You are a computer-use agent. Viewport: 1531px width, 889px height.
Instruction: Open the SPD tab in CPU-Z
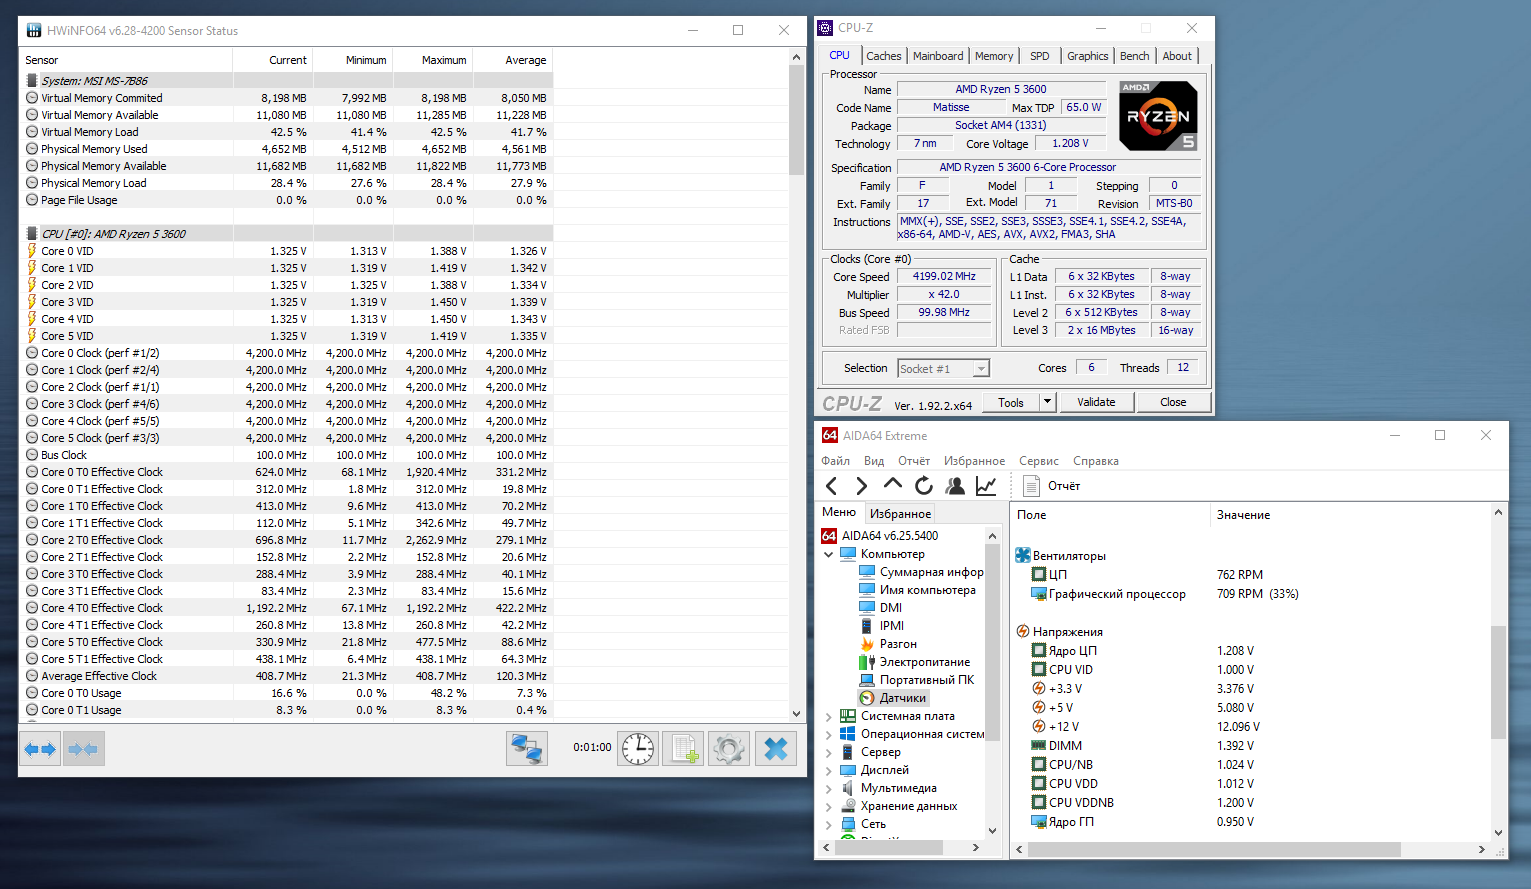point(1040,56)
